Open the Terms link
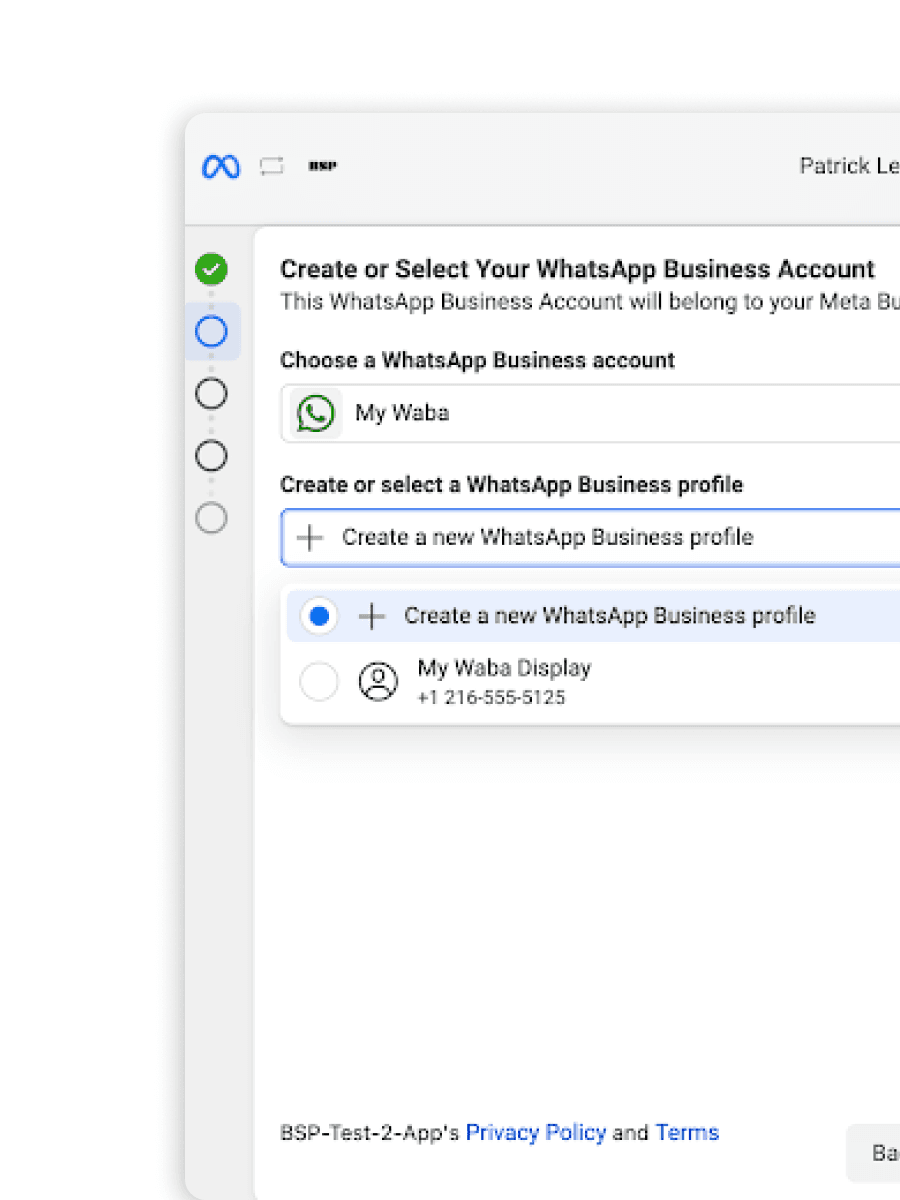Viewport: 900px width, 1200px height. click(687, 1133)
